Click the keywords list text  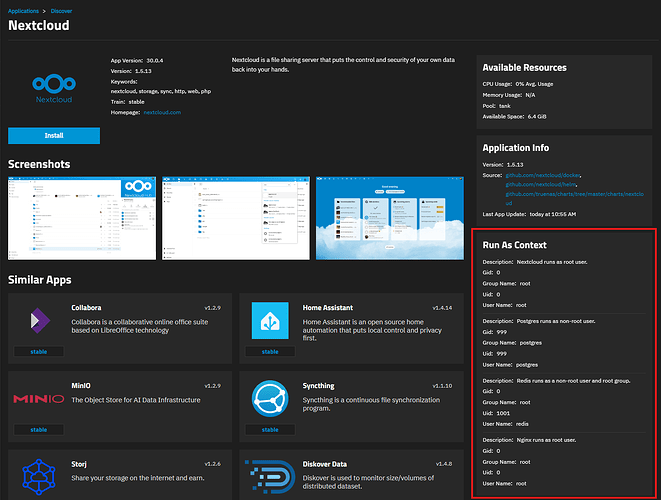(x=161, y=91)
